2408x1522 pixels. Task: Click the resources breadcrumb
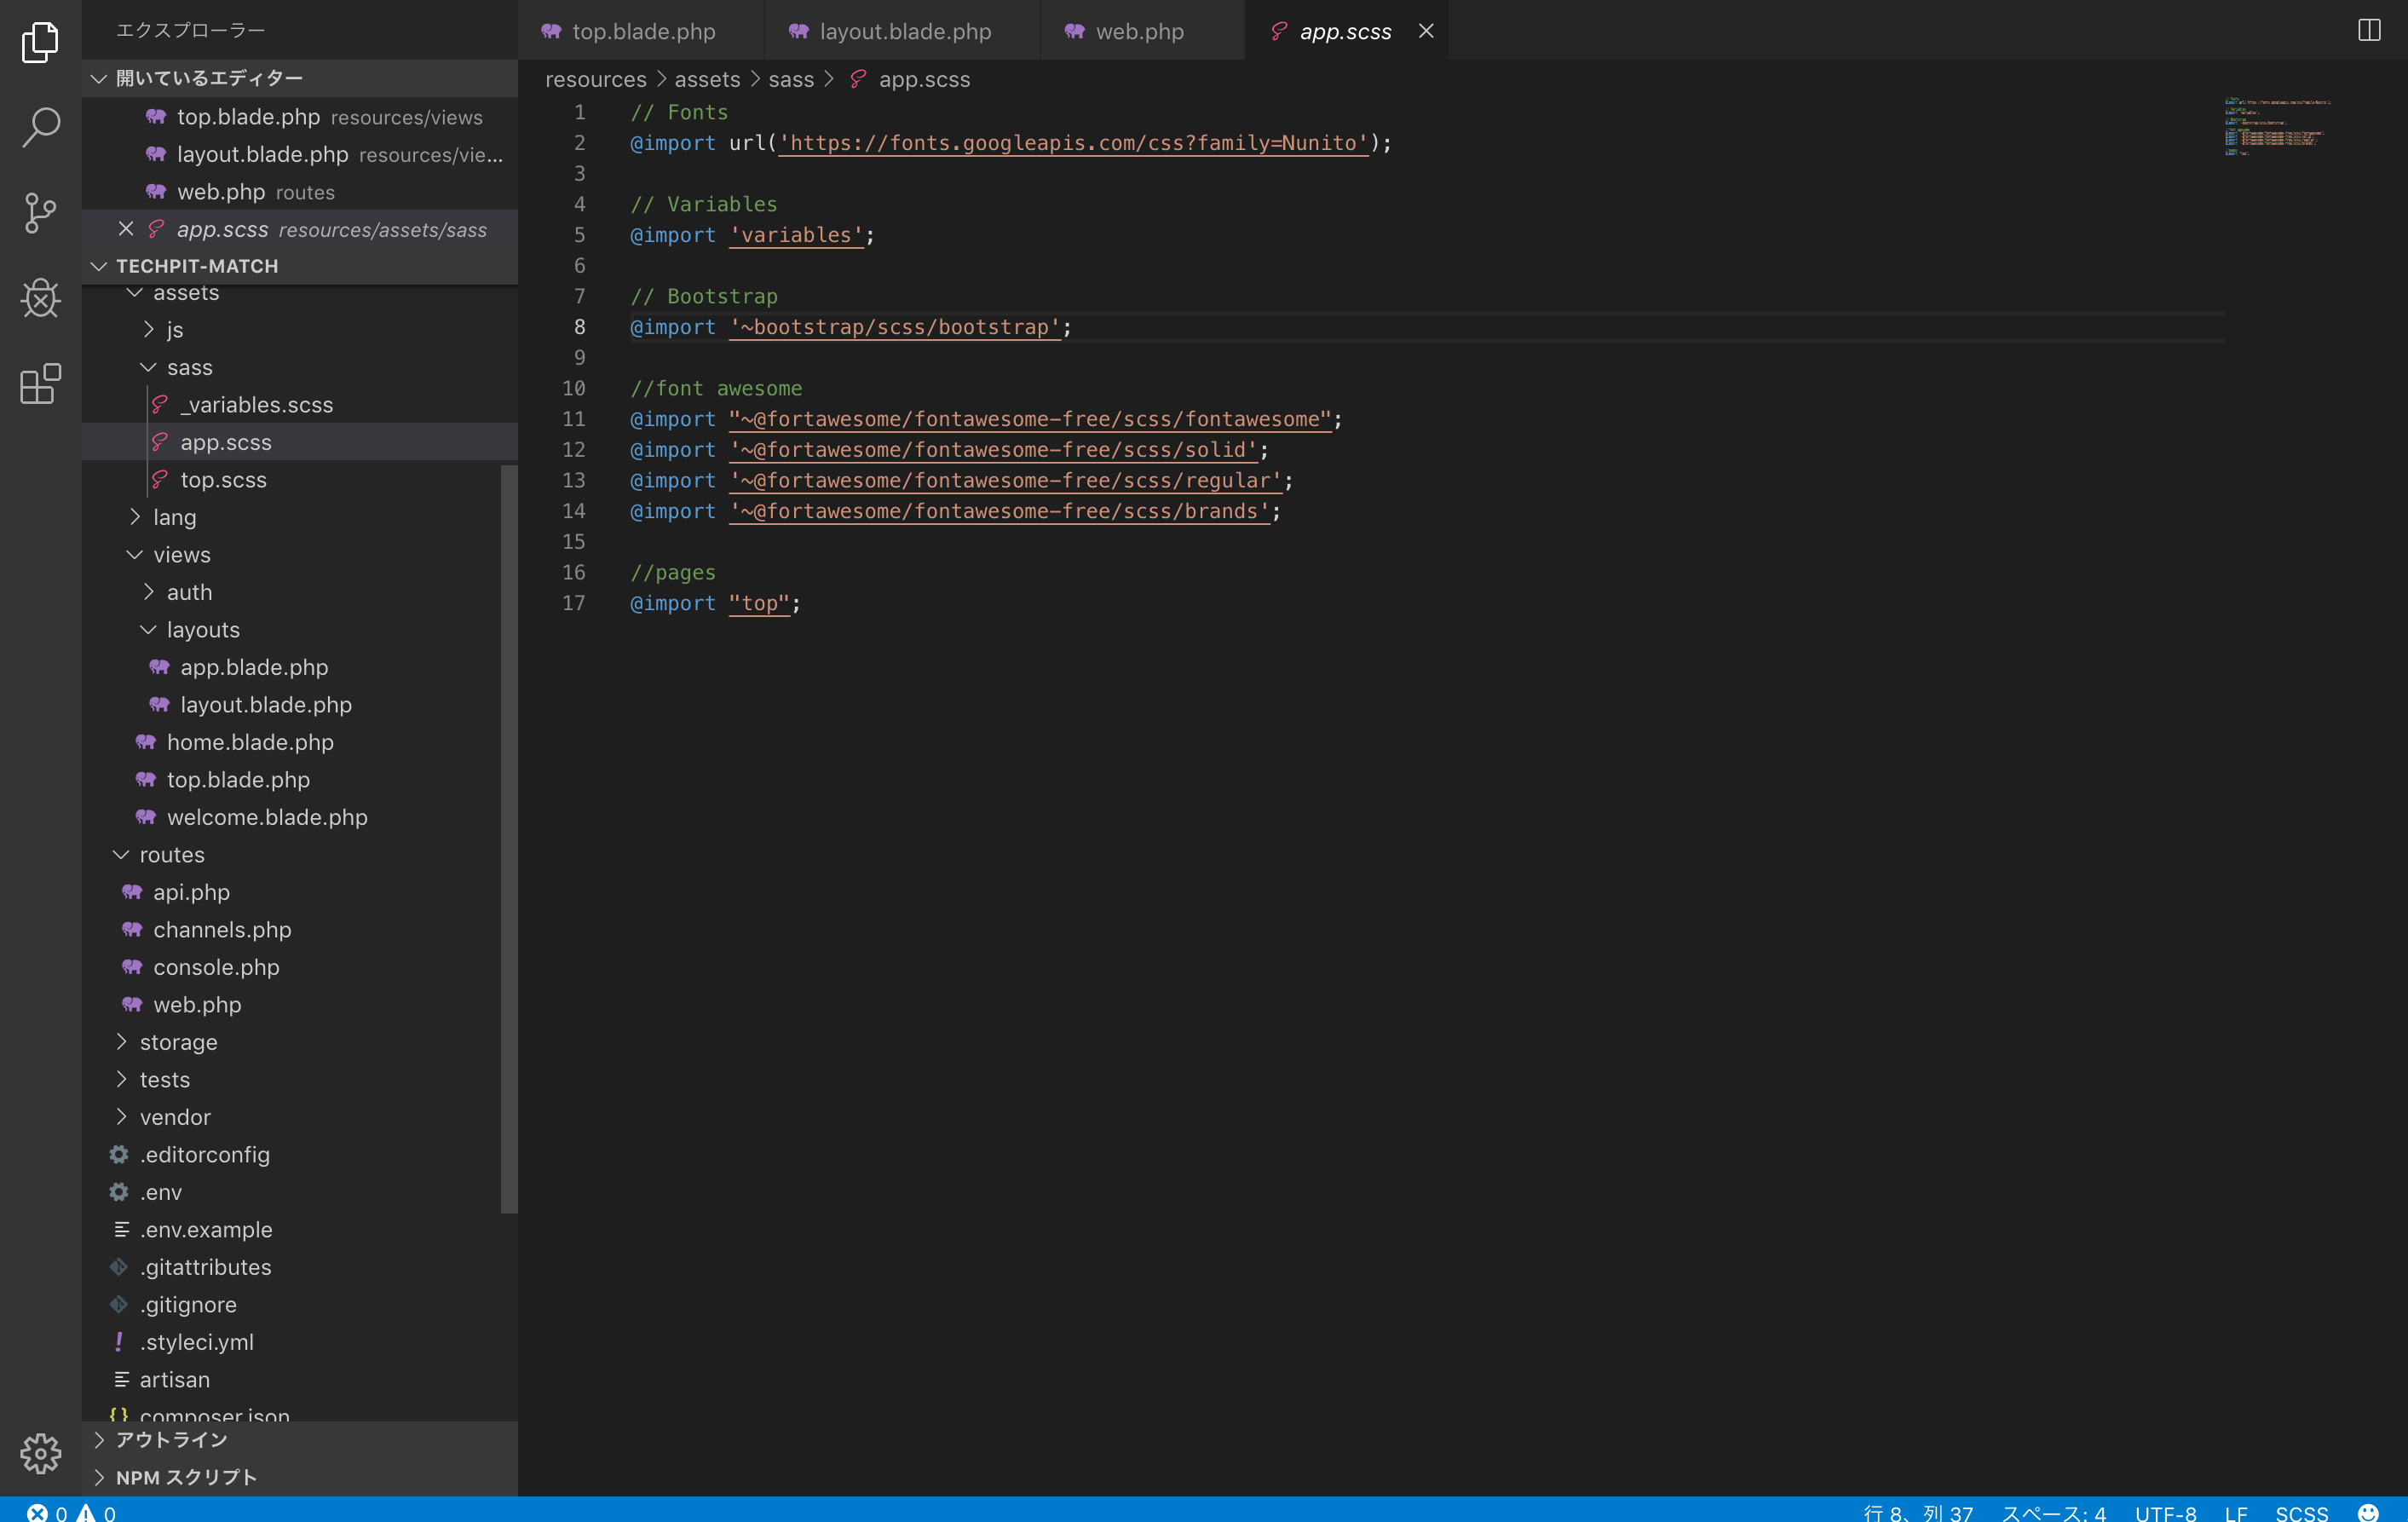click(x=595, y=79)
